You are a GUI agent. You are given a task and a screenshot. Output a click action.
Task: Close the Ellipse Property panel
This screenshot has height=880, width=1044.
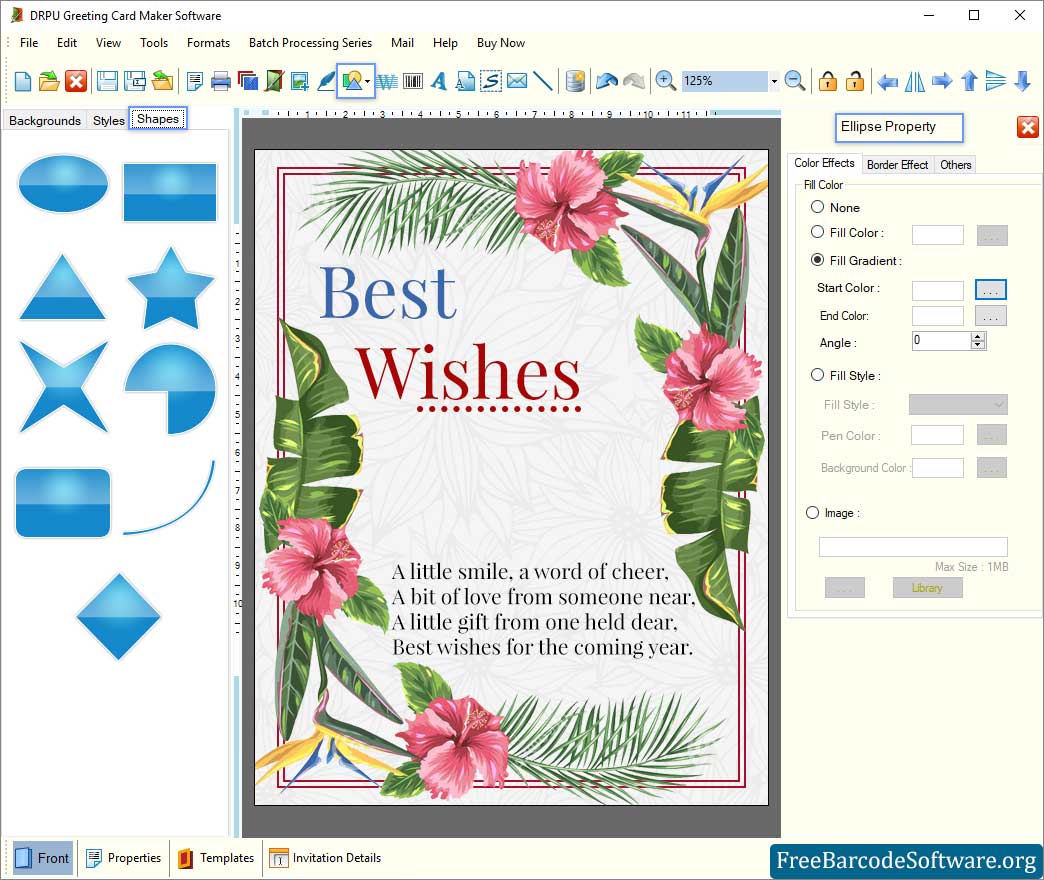(1027, 126)
